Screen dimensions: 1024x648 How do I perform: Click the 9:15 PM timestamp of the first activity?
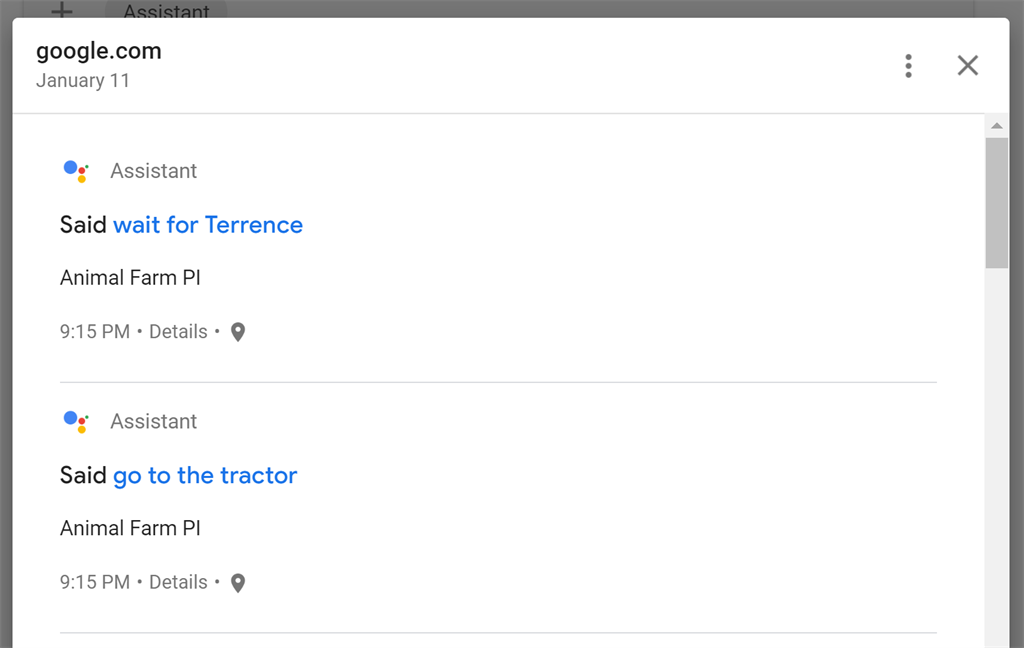[95, 331]
